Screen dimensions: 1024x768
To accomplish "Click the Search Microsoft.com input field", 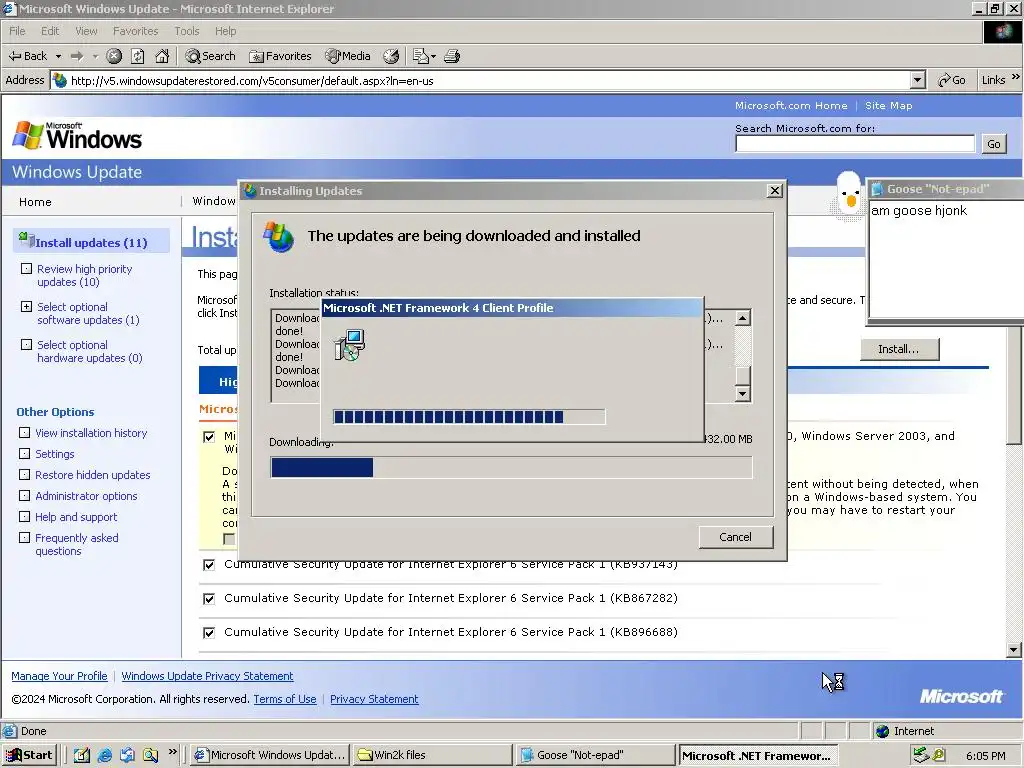I will click(x=855, y=144).
